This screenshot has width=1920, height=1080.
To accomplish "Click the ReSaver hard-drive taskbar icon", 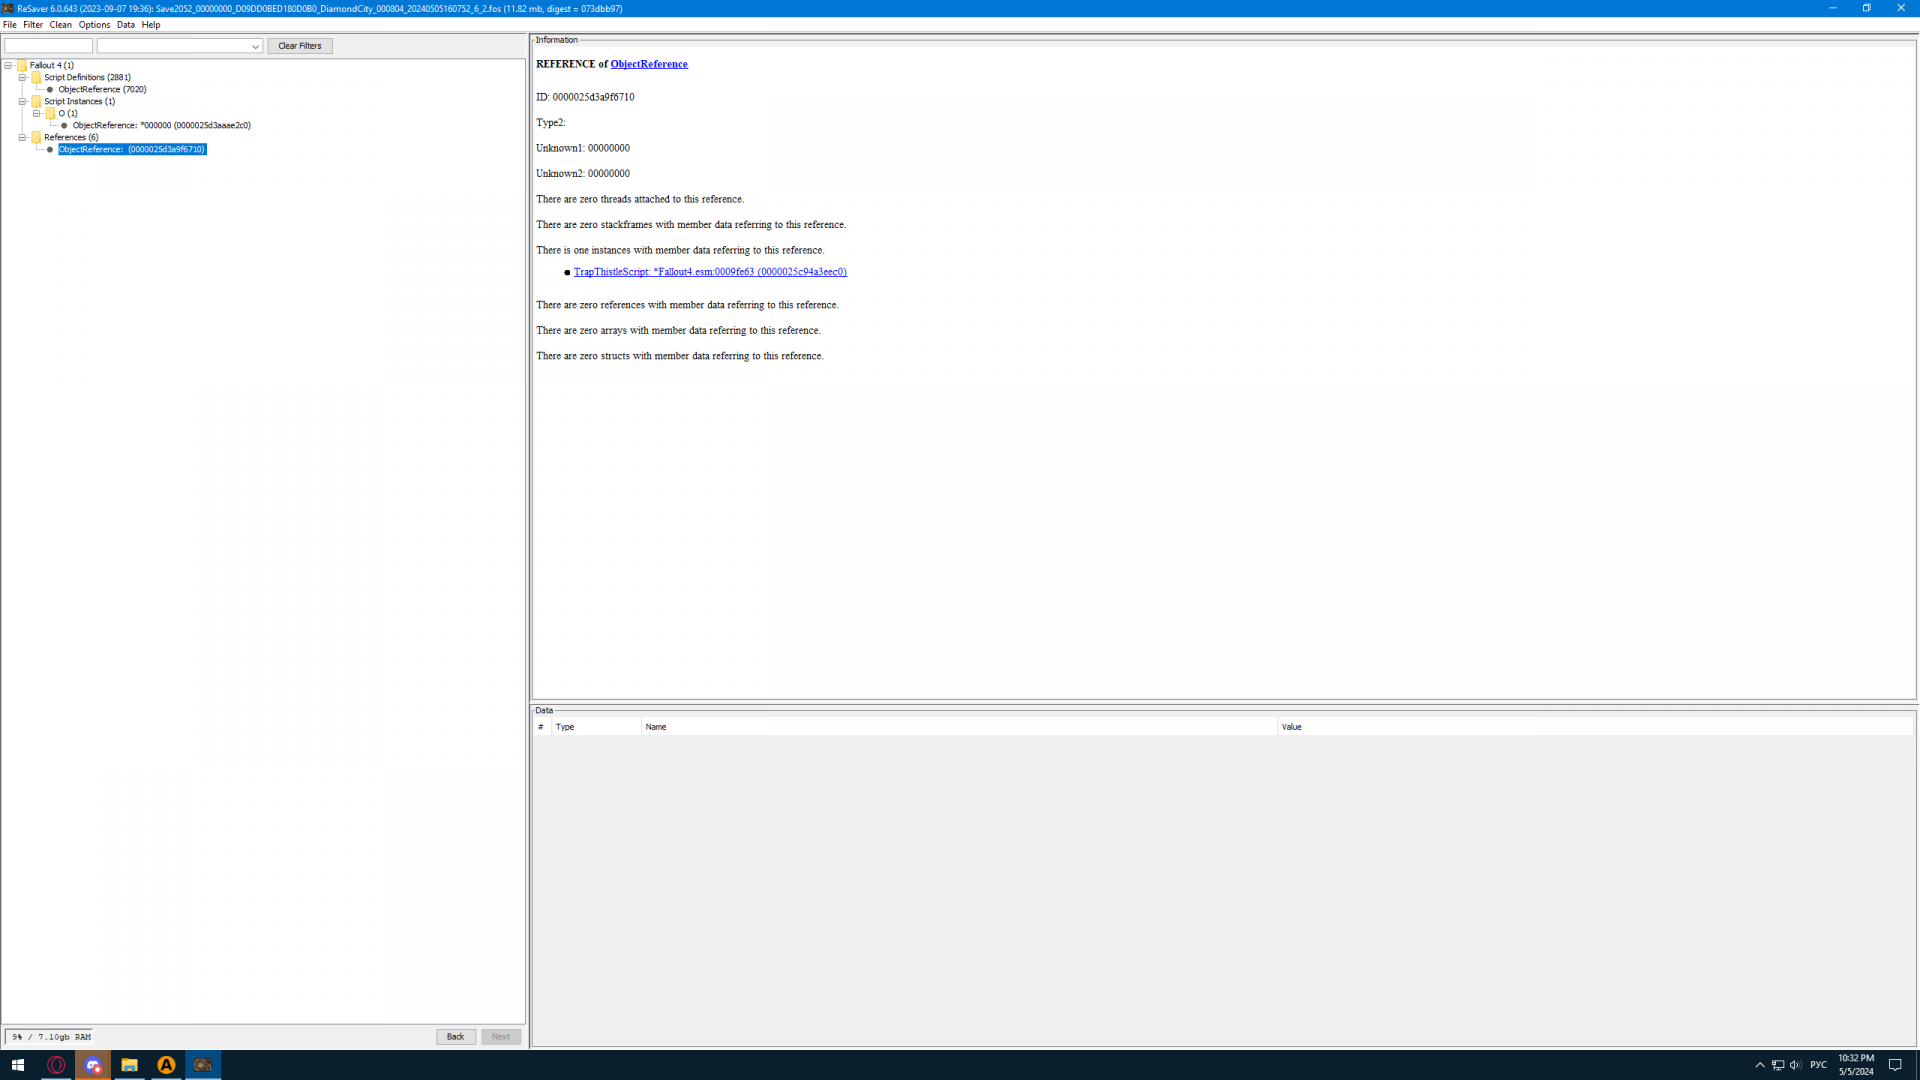I will pos(203,1065).
